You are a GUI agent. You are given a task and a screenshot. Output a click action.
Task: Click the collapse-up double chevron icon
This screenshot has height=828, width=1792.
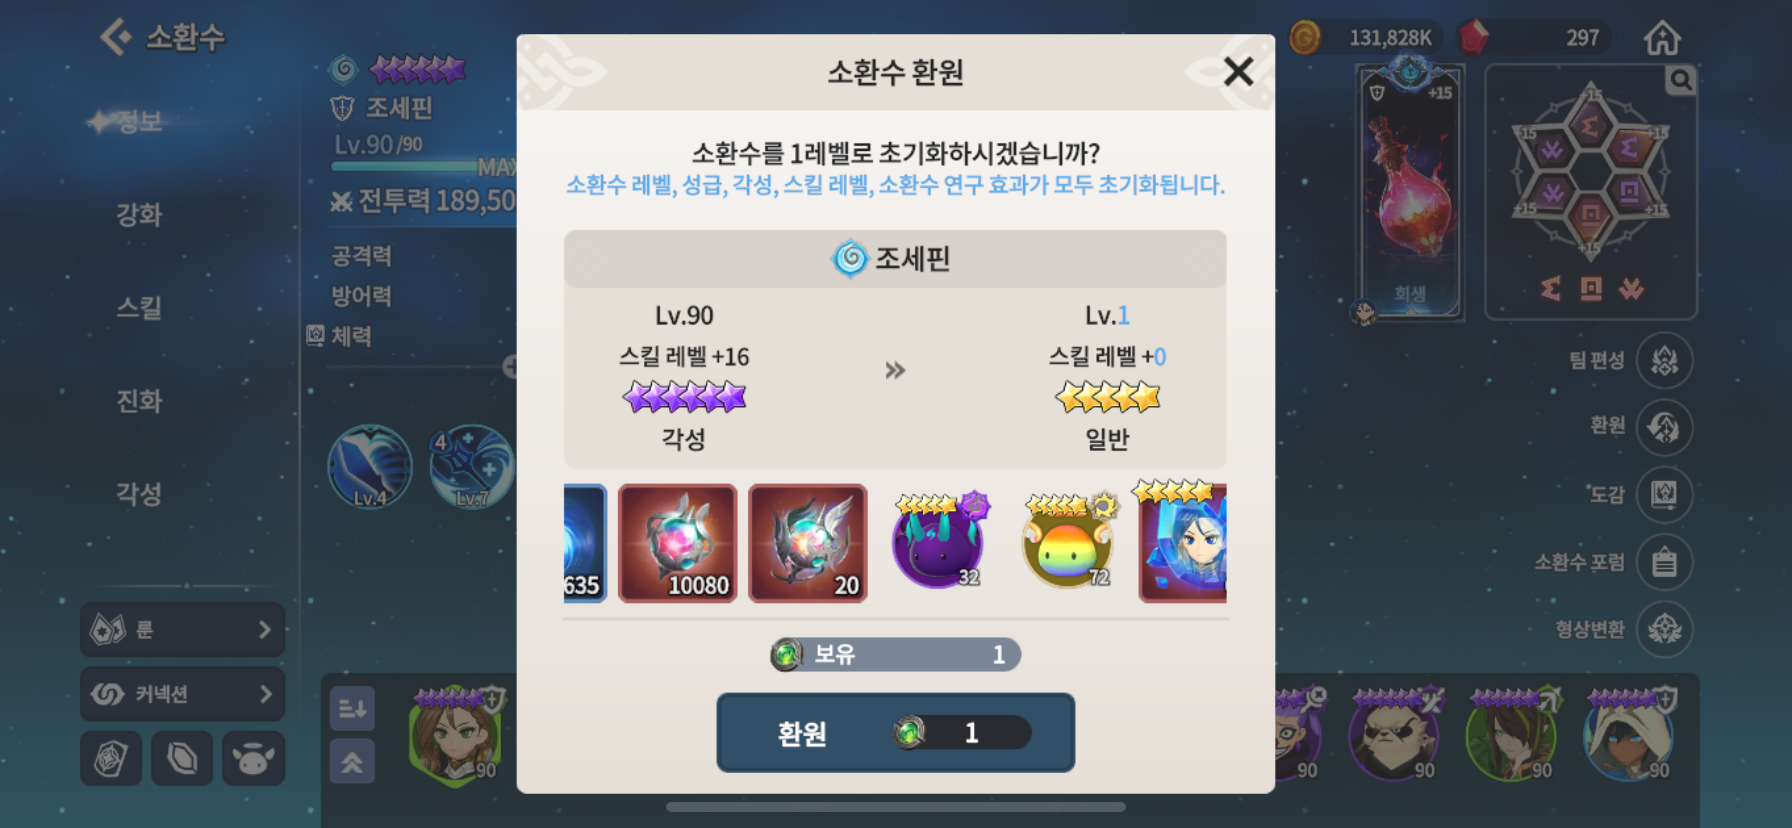[x=352, y=762]
